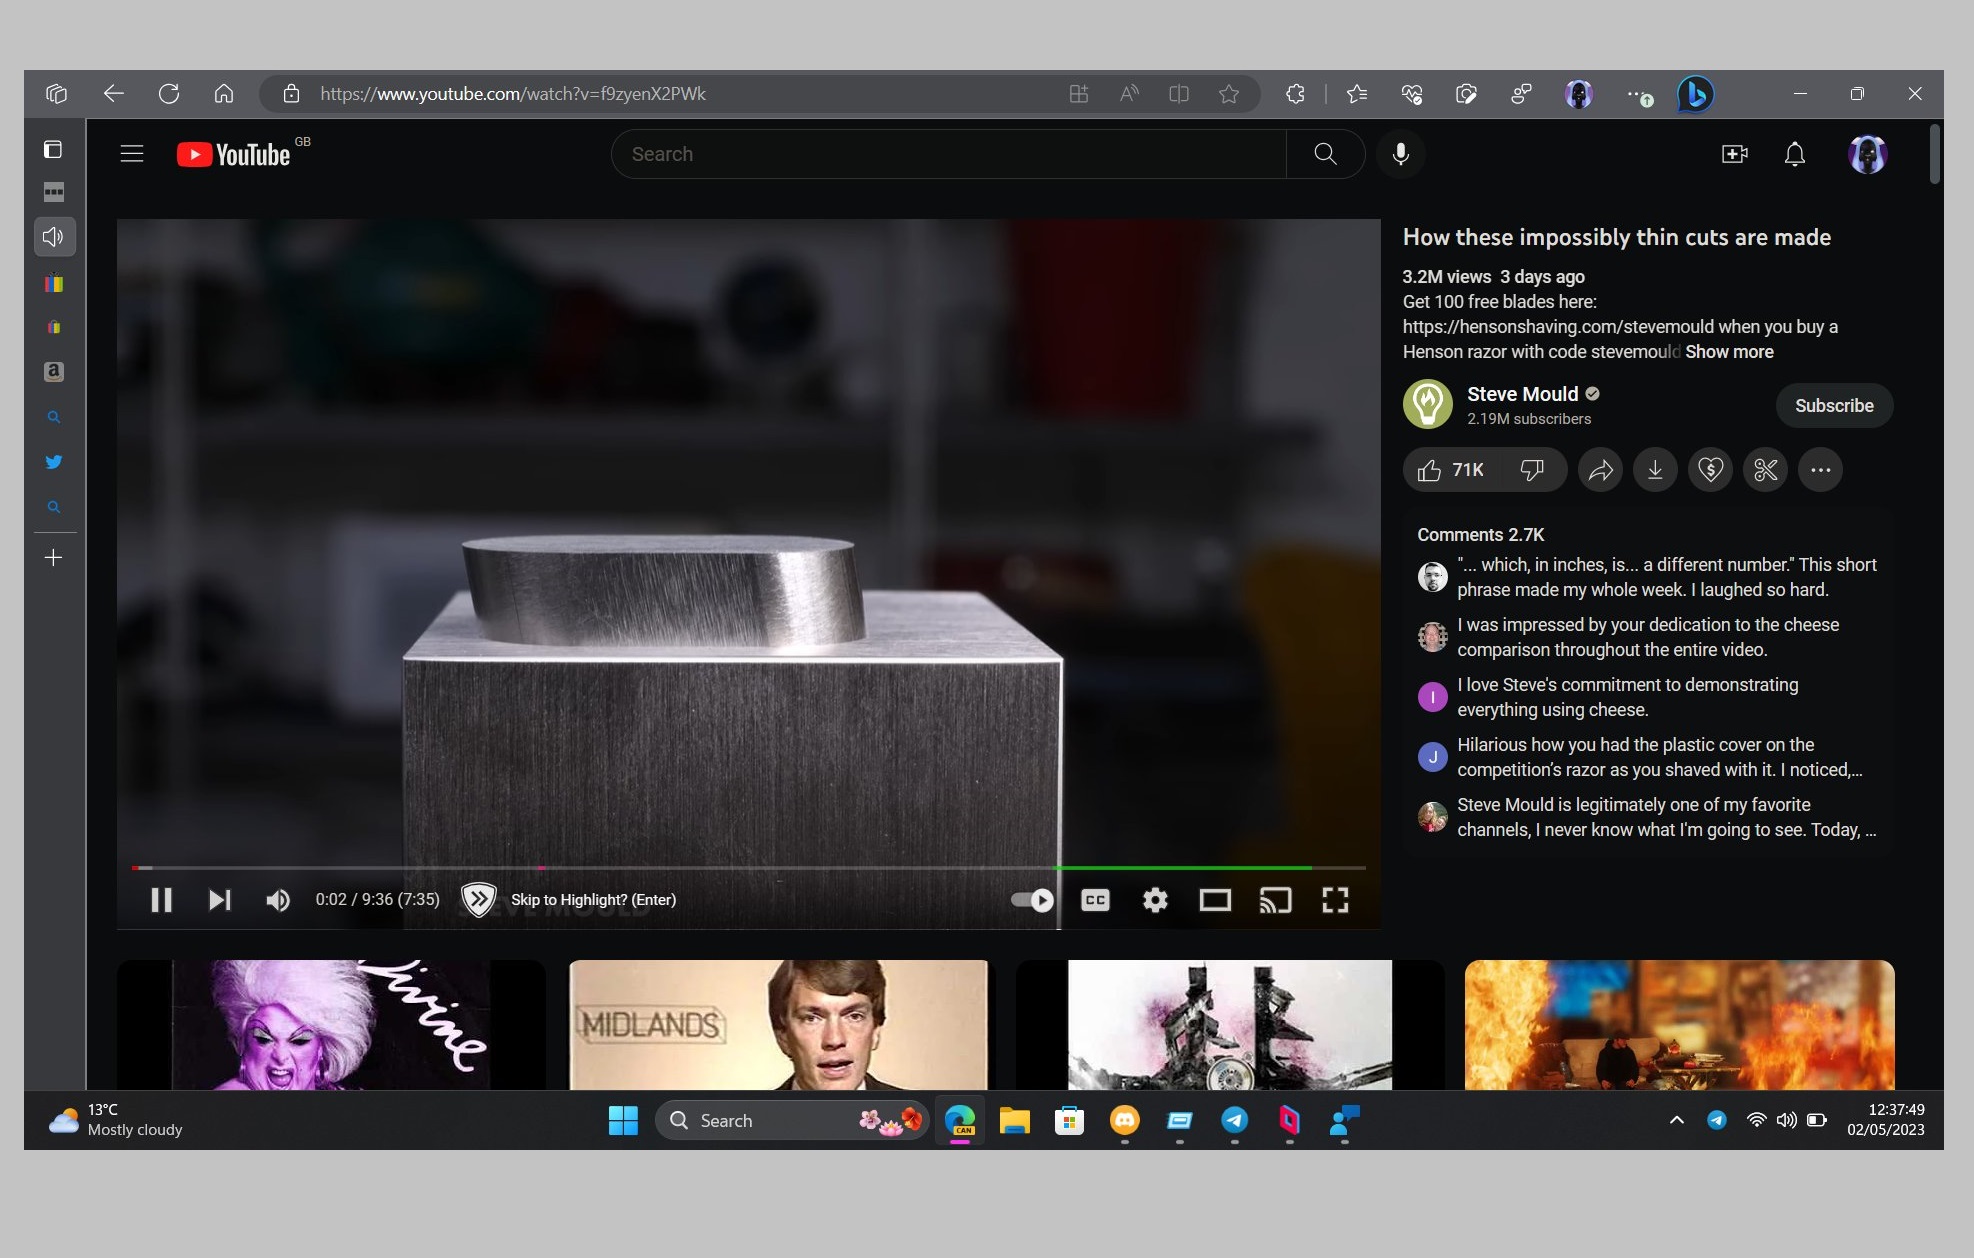Click the video progress bar green segment
Image resolution: width=1974 pixels, height=1258 pixels.
click(x=1180, y=867)
